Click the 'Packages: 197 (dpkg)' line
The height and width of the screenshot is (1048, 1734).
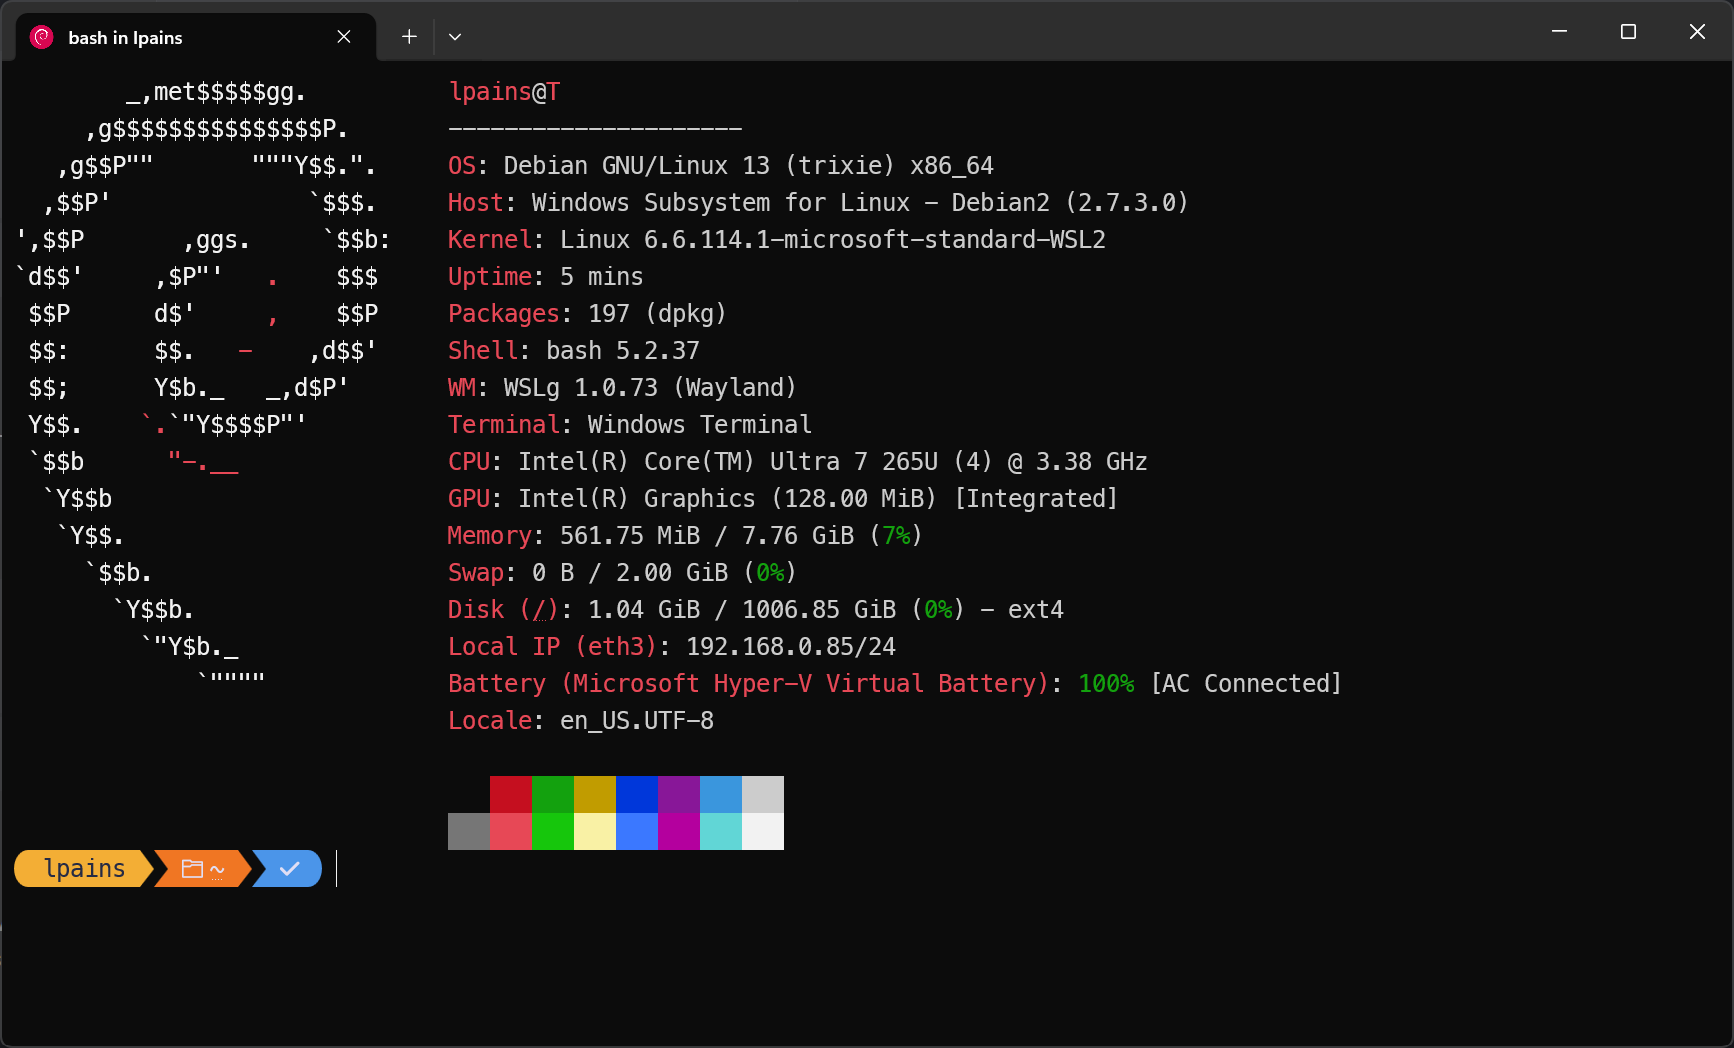[x=587, y=314]
